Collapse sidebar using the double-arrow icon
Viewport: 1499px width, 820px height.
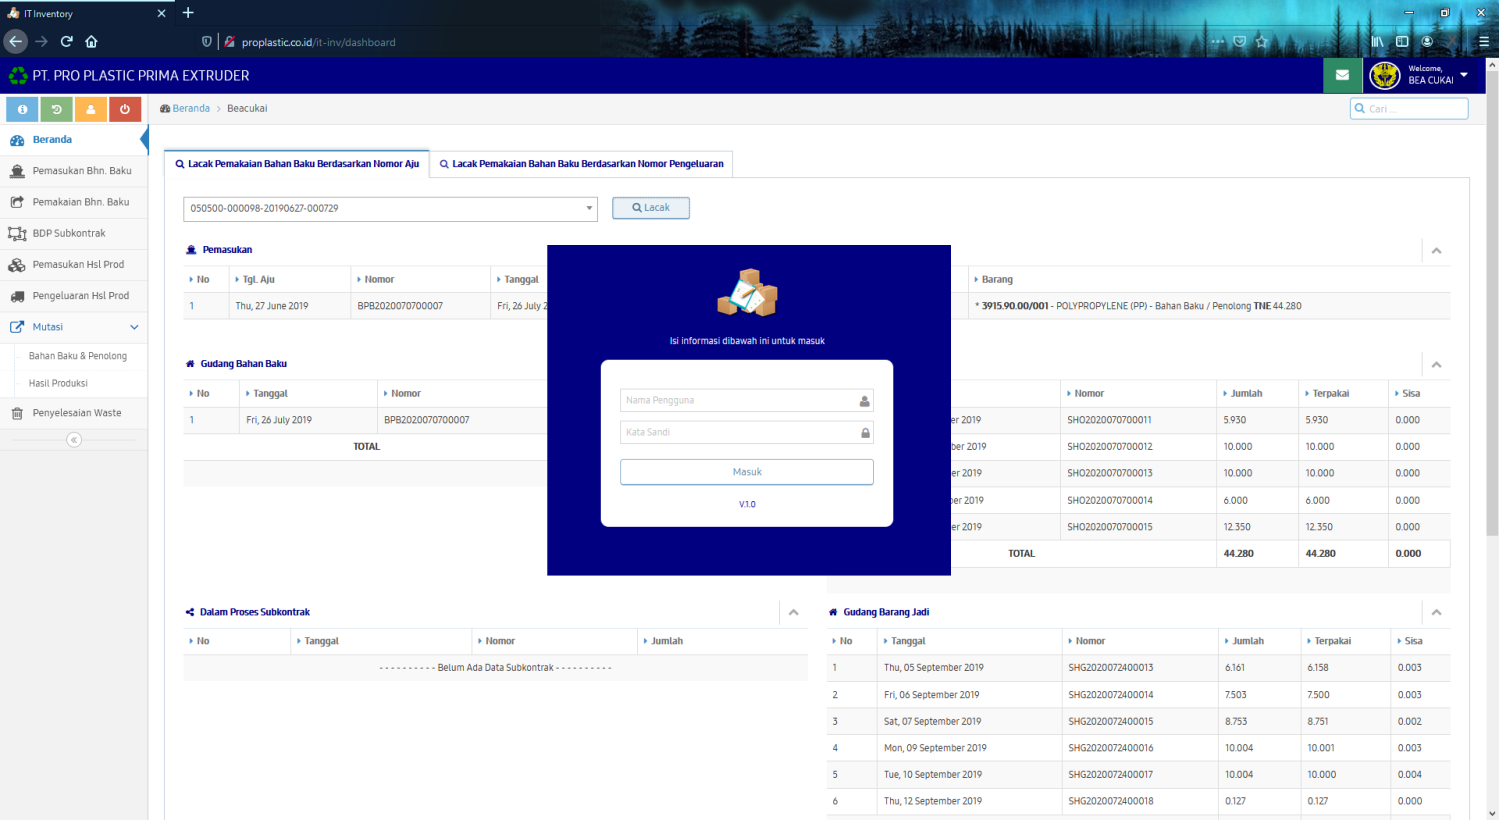tap(74, 440)
